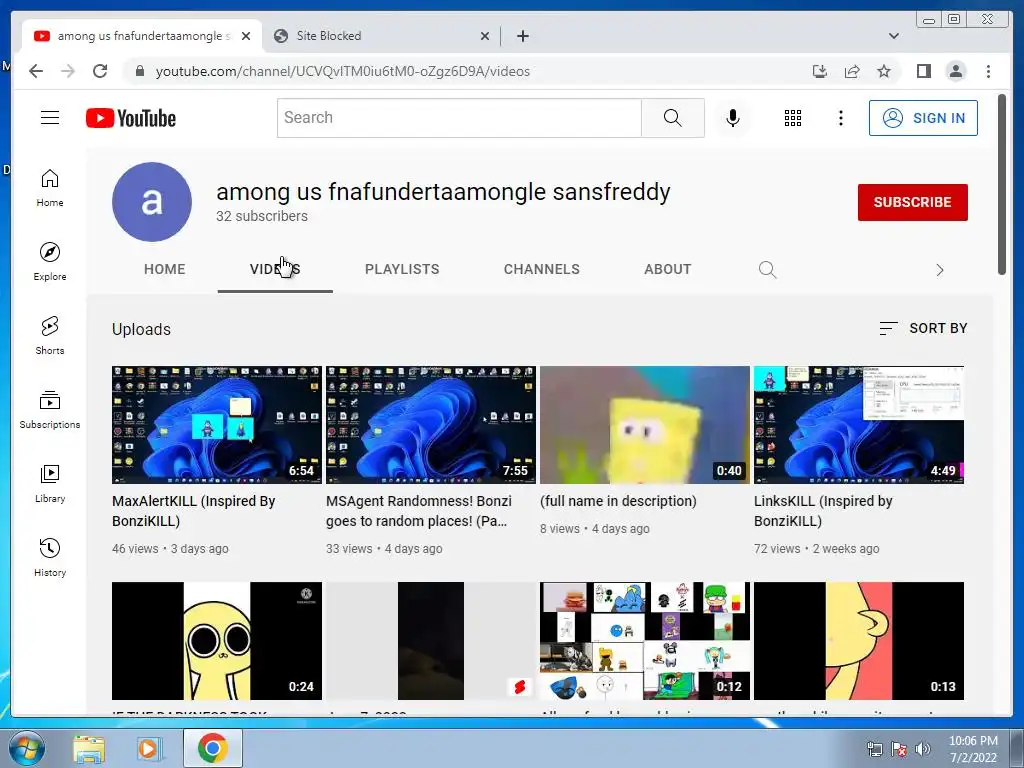
Task: Click the search magnifier button
Action: point(673,118)
